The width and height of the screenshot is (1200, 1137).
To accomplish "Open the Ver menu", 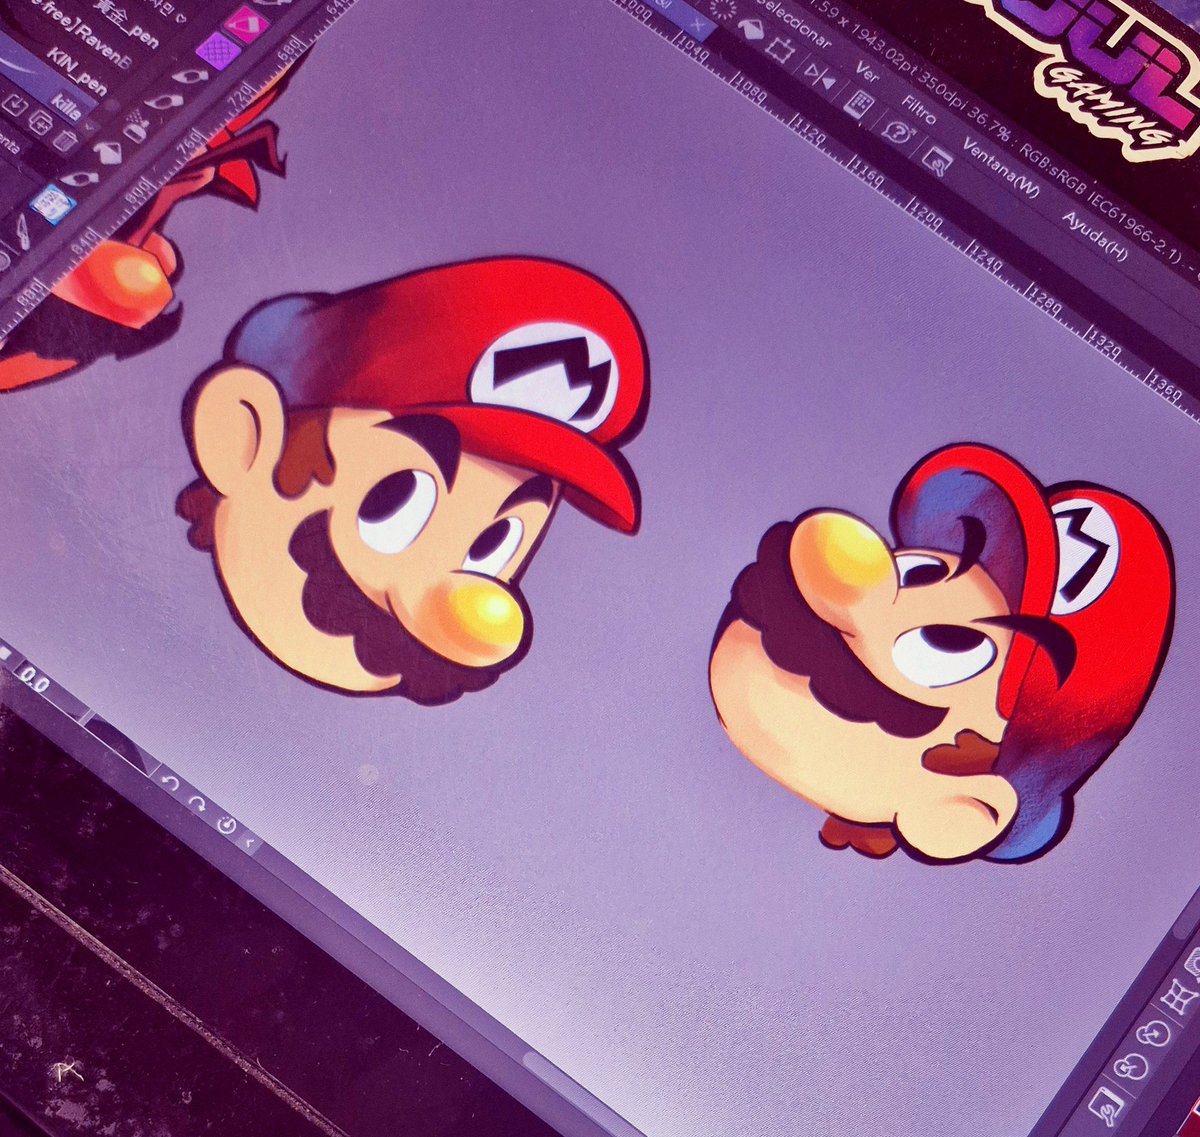I will coord(867,71).
